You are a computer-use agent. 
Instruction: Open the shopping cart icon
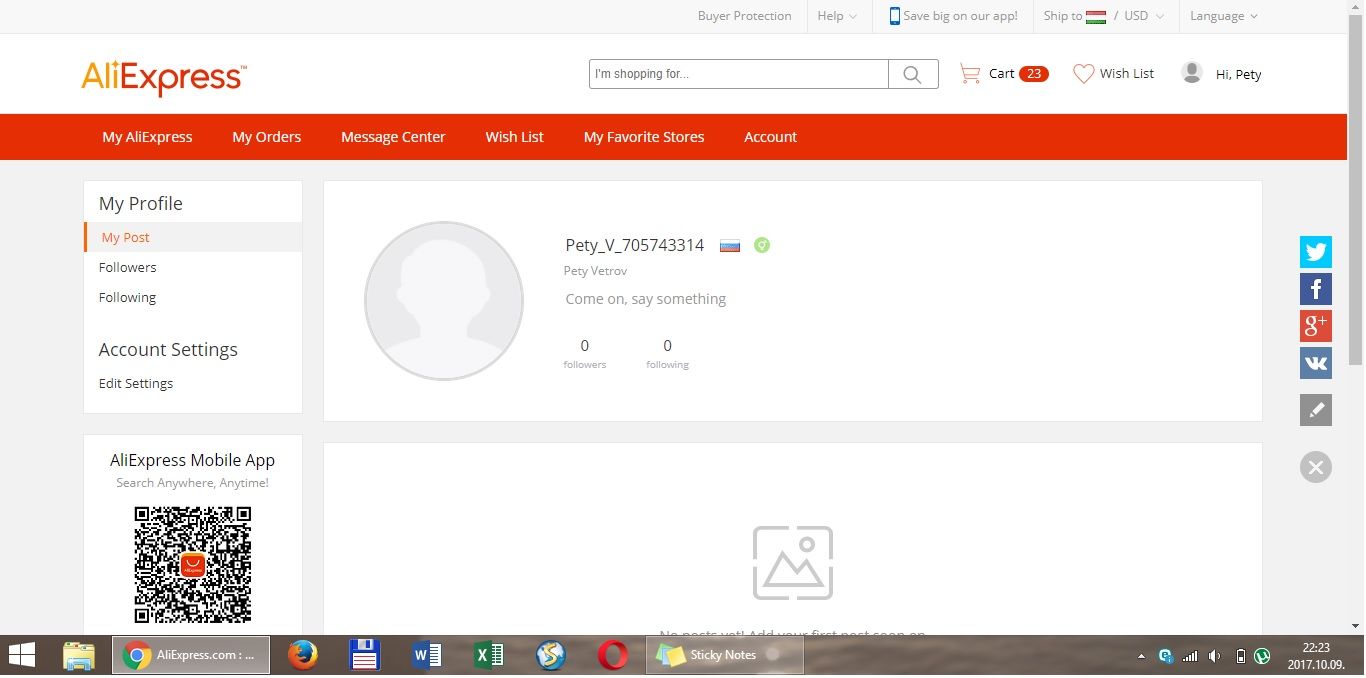tap(969, 74)
